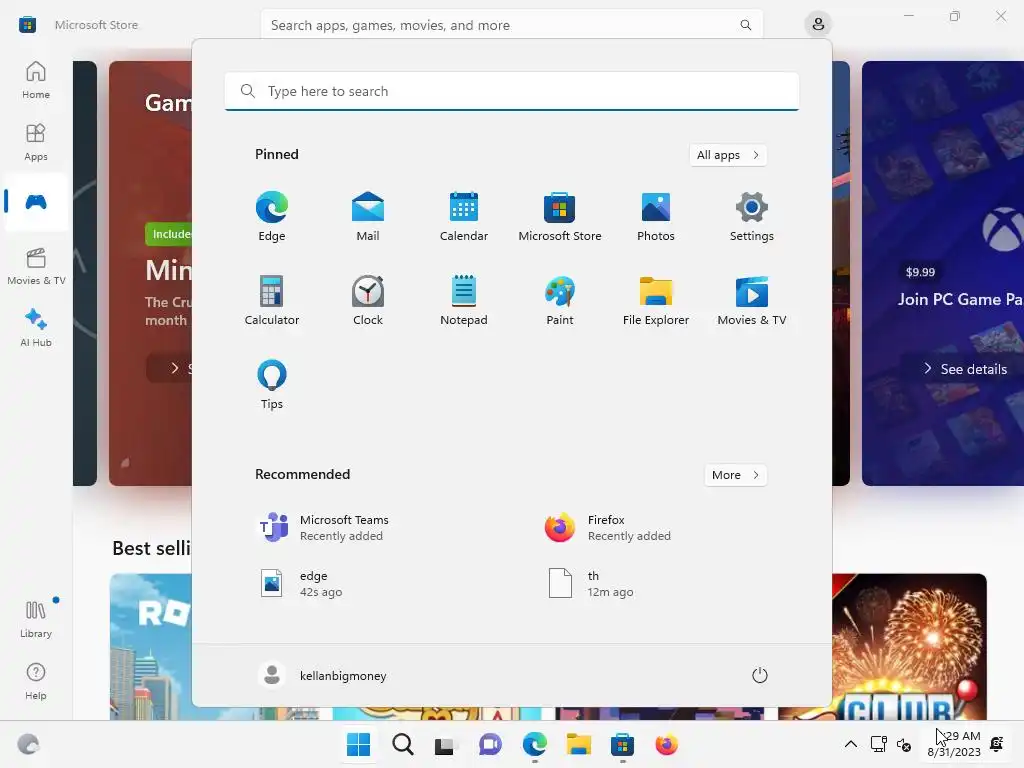1024x768 pixels.
Task: Open Settings from pinned apps
Action: 752,217
